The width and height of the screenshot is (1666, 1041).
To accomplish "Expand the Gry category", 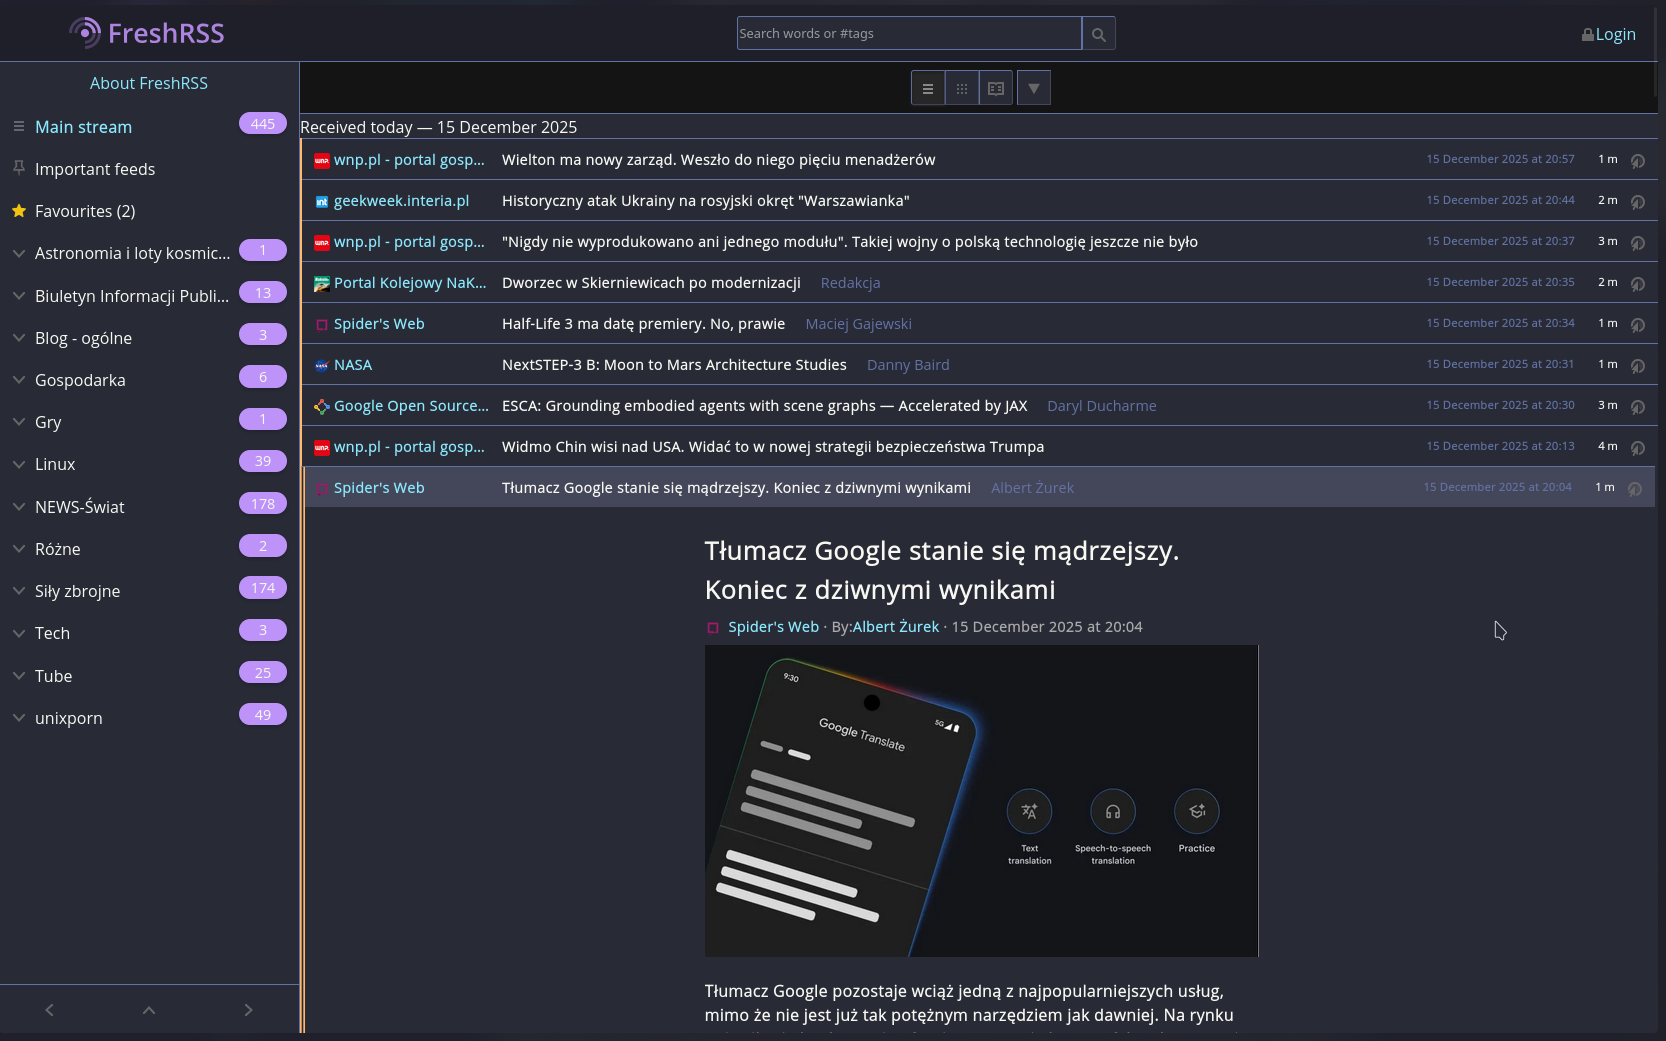I will coord(18,422).
